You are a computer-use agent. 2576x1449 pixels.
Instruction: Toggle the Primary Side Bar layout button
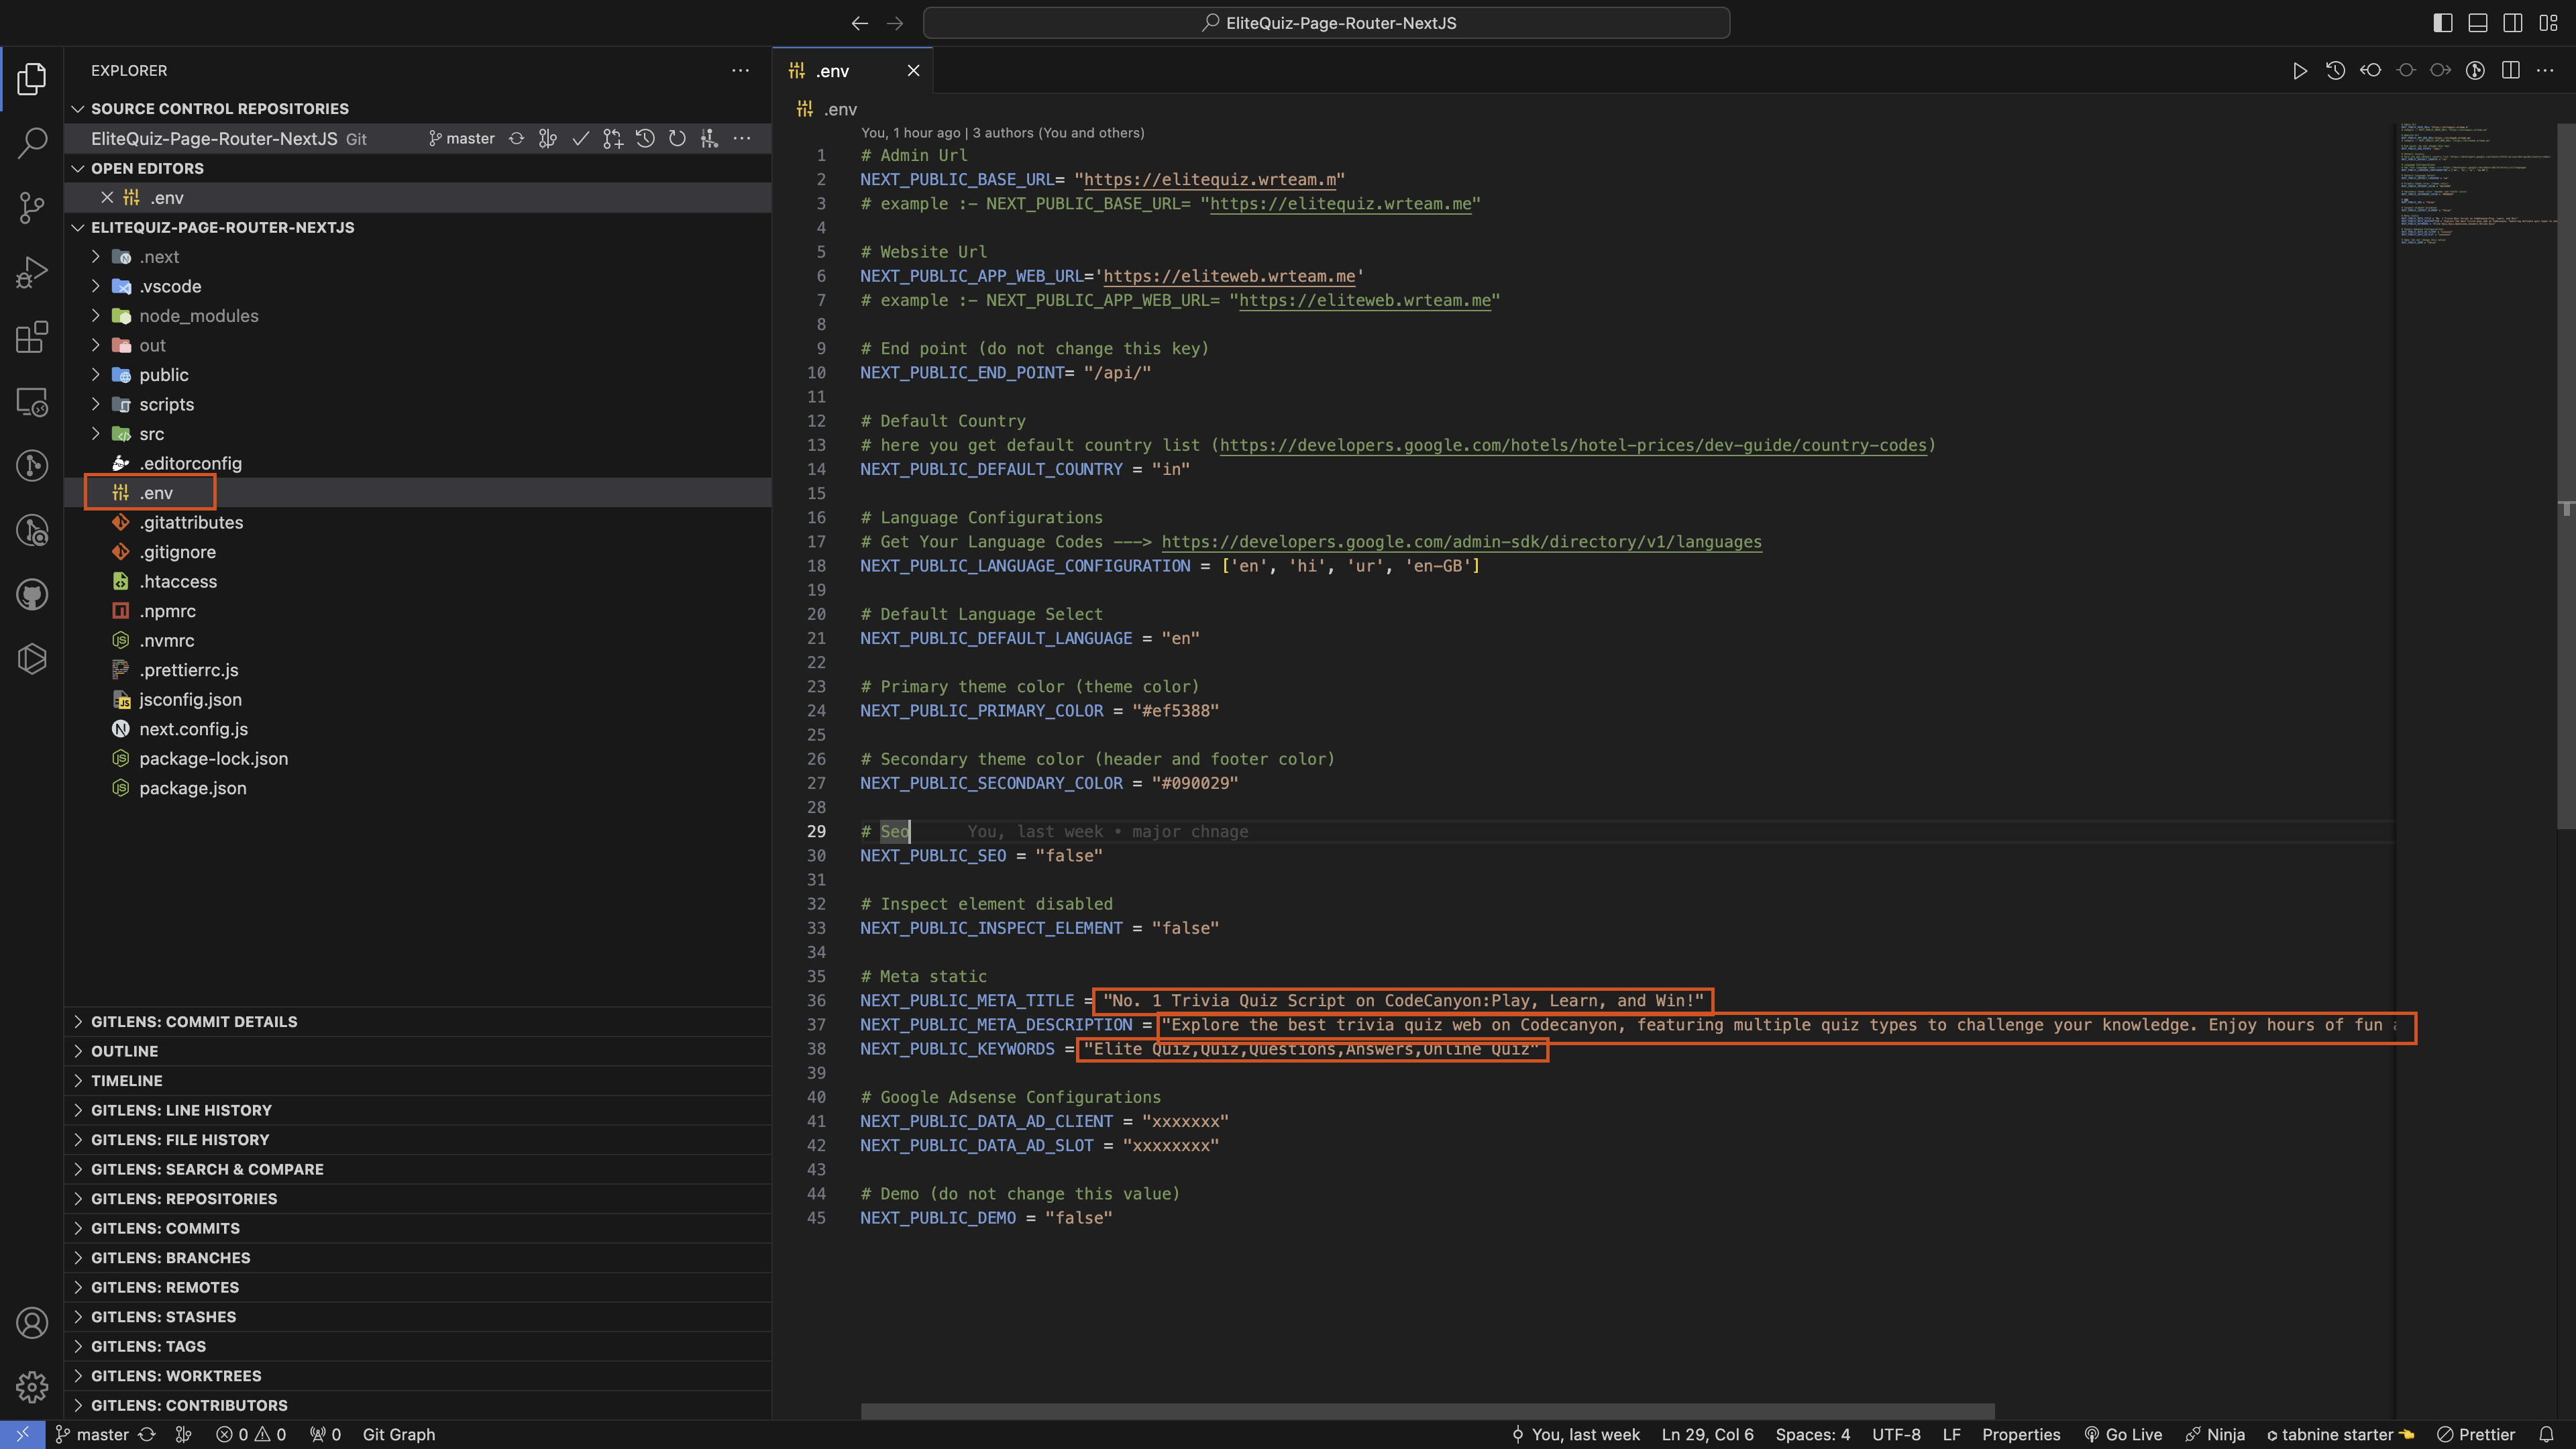coord(2442,23)
